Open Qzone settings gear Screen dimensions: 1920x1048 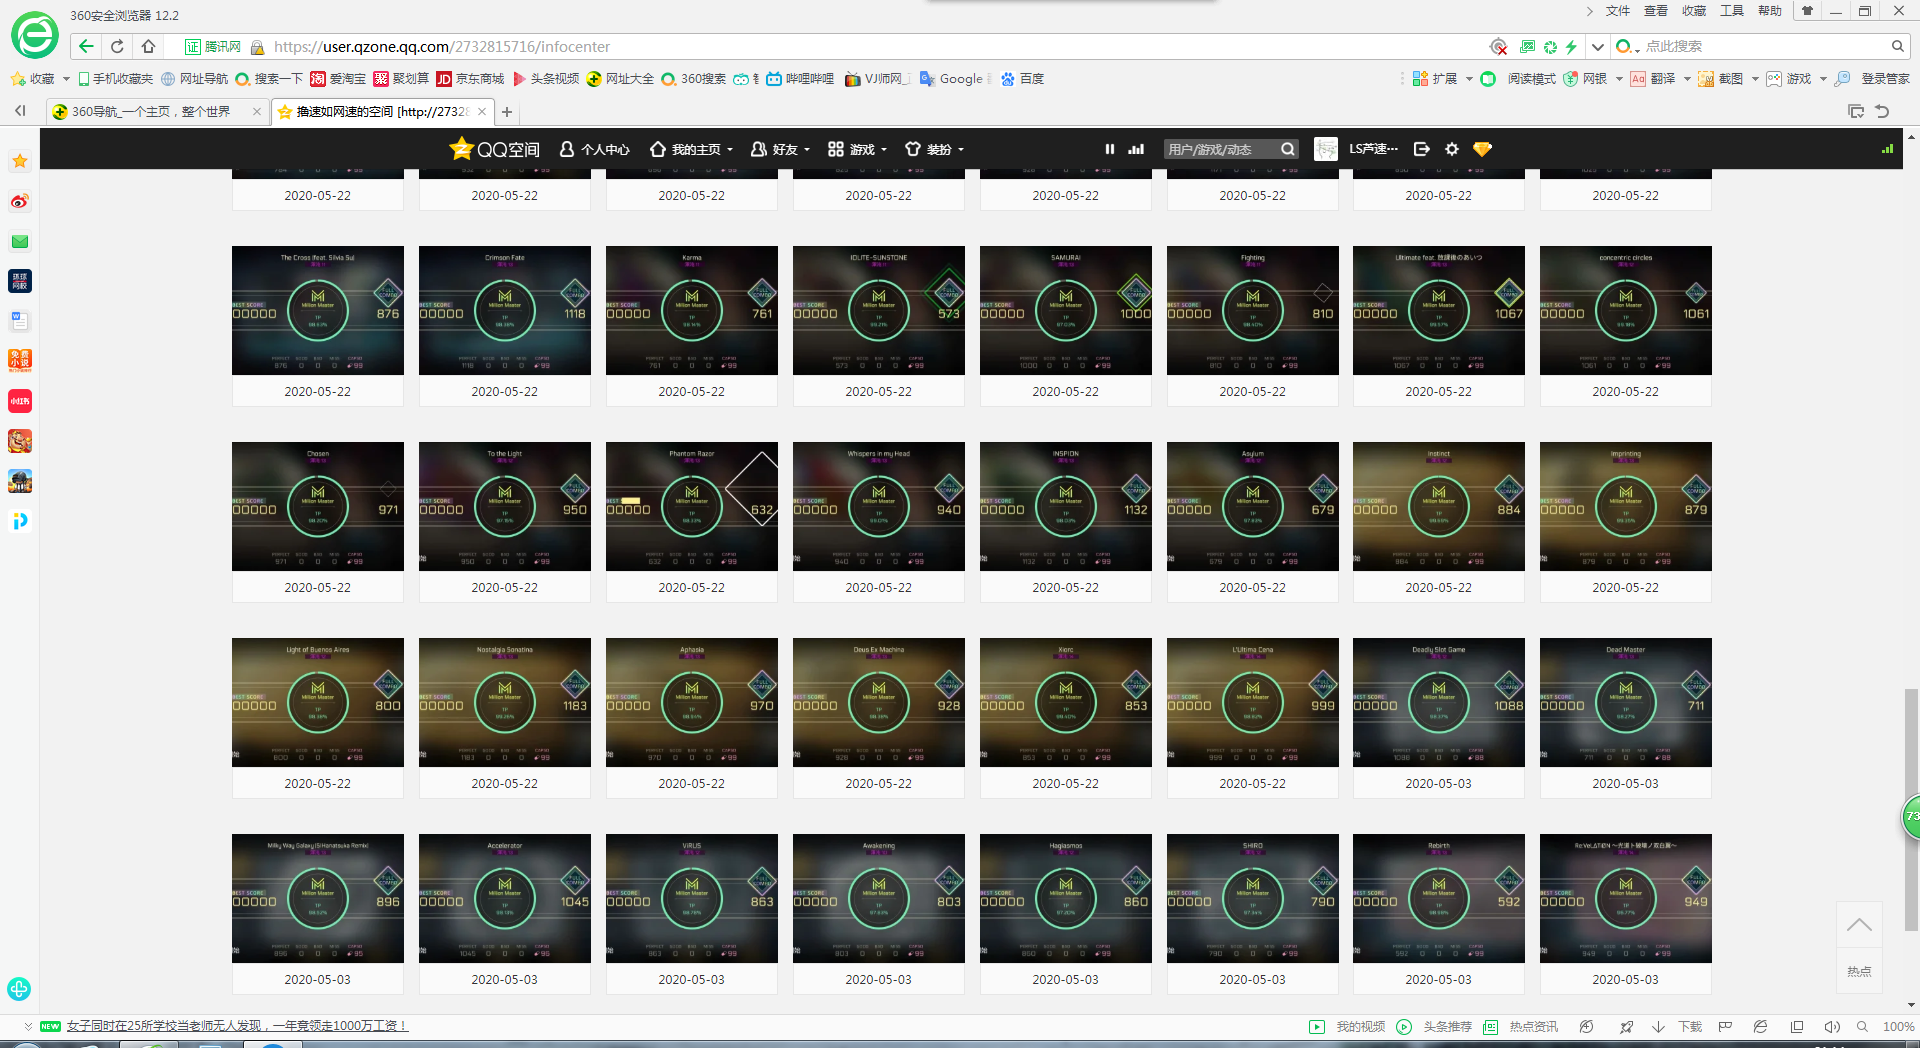(1452, 149)
